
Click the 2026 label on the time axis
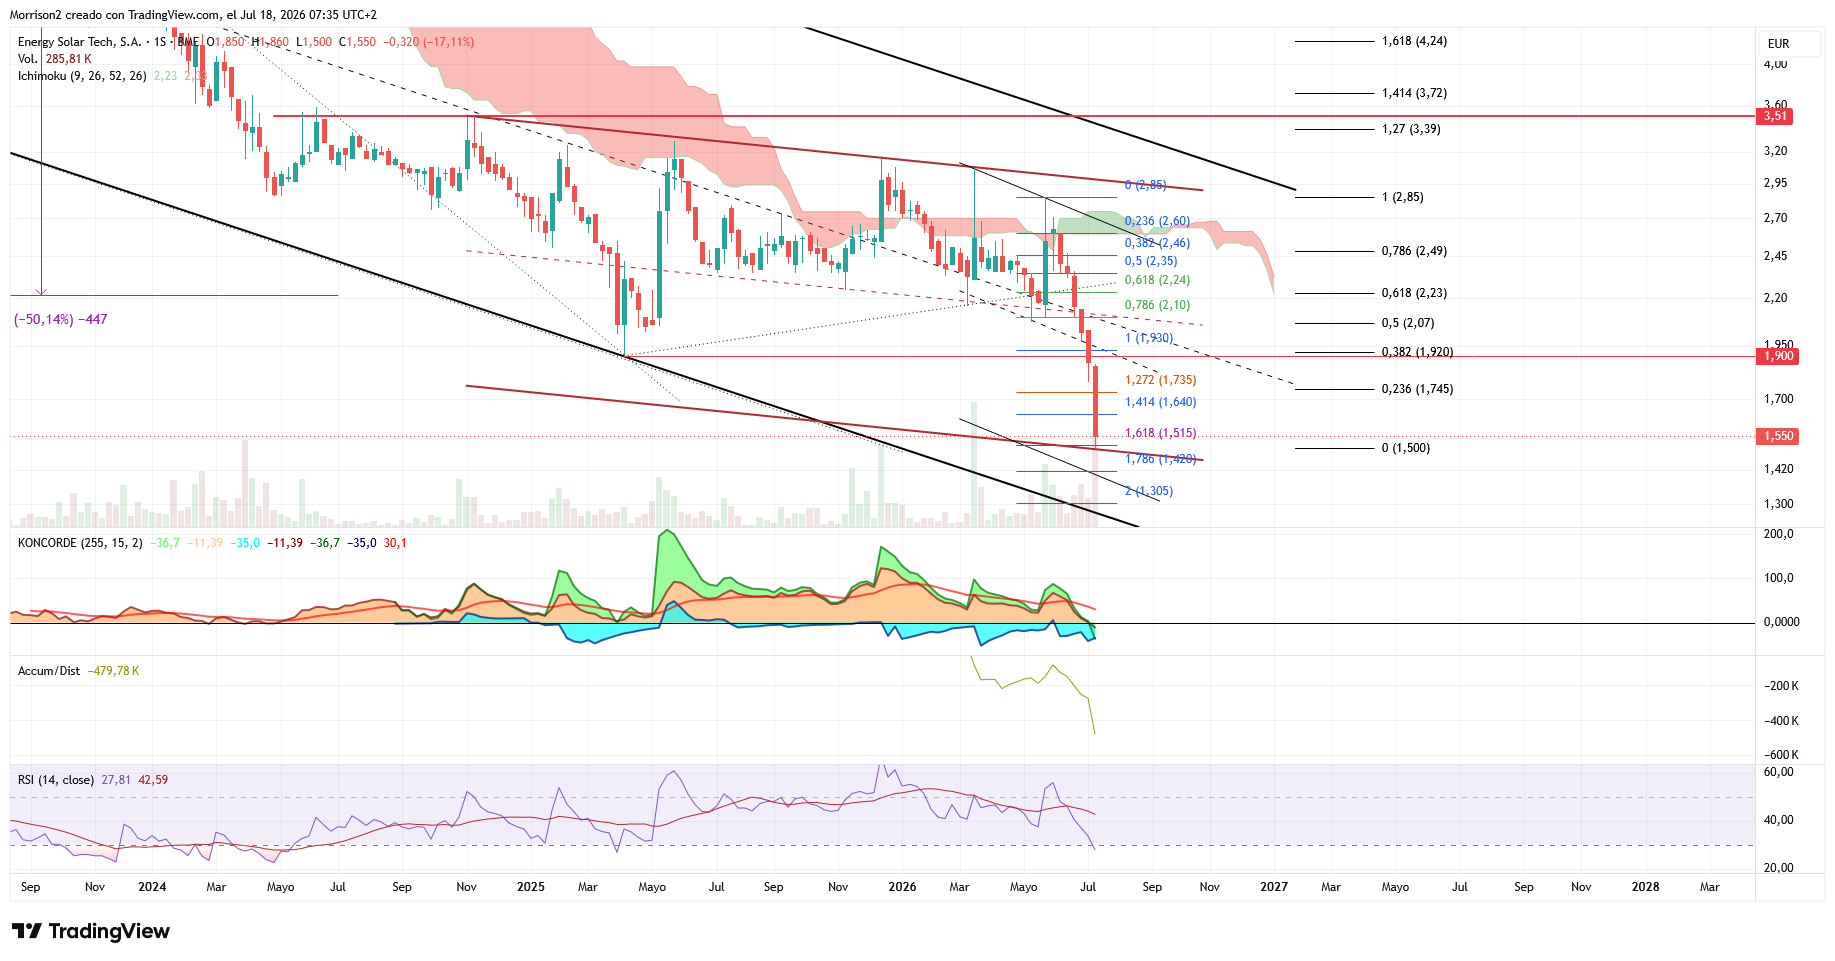902,887
